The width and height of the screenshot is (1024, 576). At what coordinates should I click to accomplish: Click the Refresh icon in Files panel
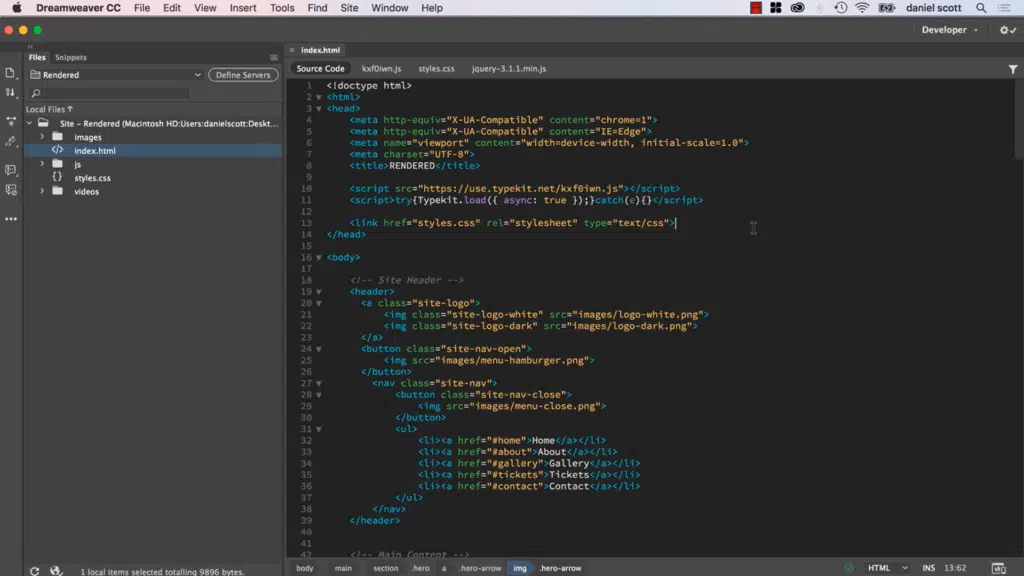[x=35, y=571]
